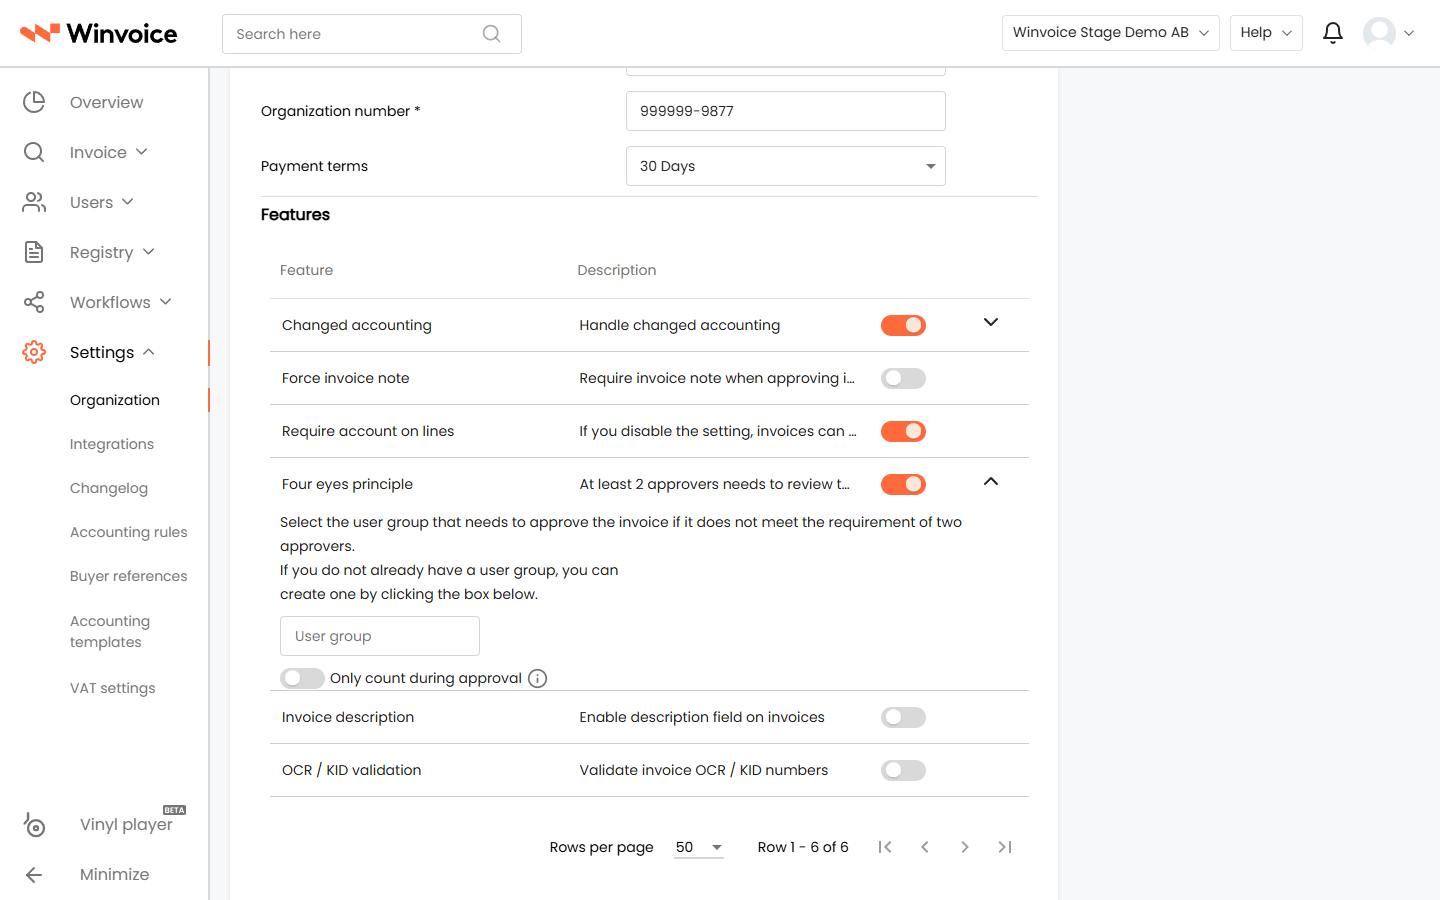Open the Help dropdown
Viewport: 1440px width, 900px height.
pos(1266,33)
